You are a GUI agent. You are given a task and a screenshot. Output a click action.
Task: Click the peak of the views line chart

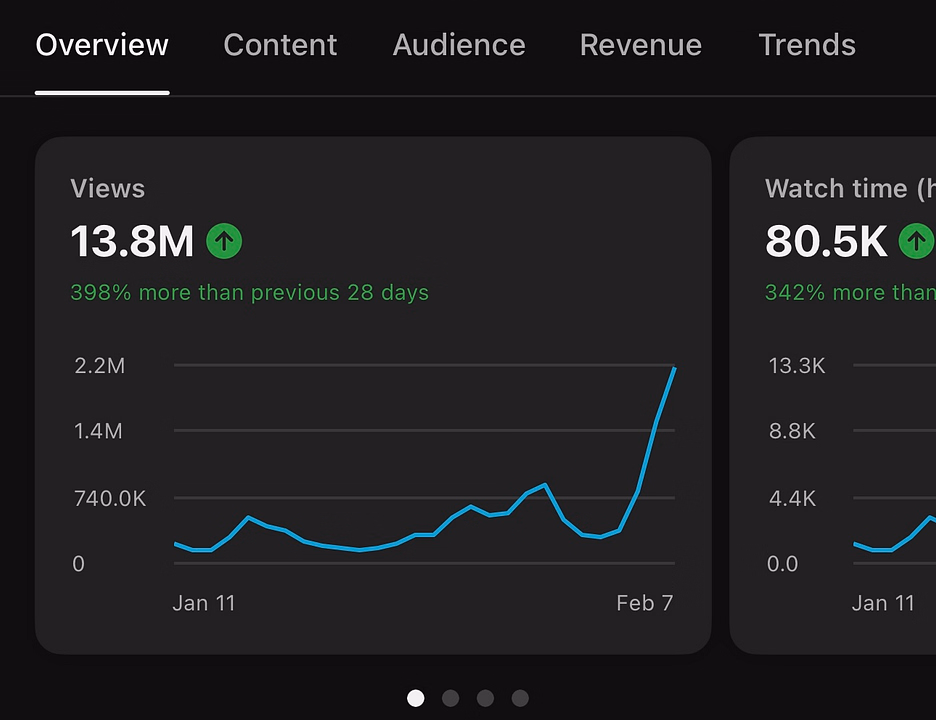pos(675,368)
